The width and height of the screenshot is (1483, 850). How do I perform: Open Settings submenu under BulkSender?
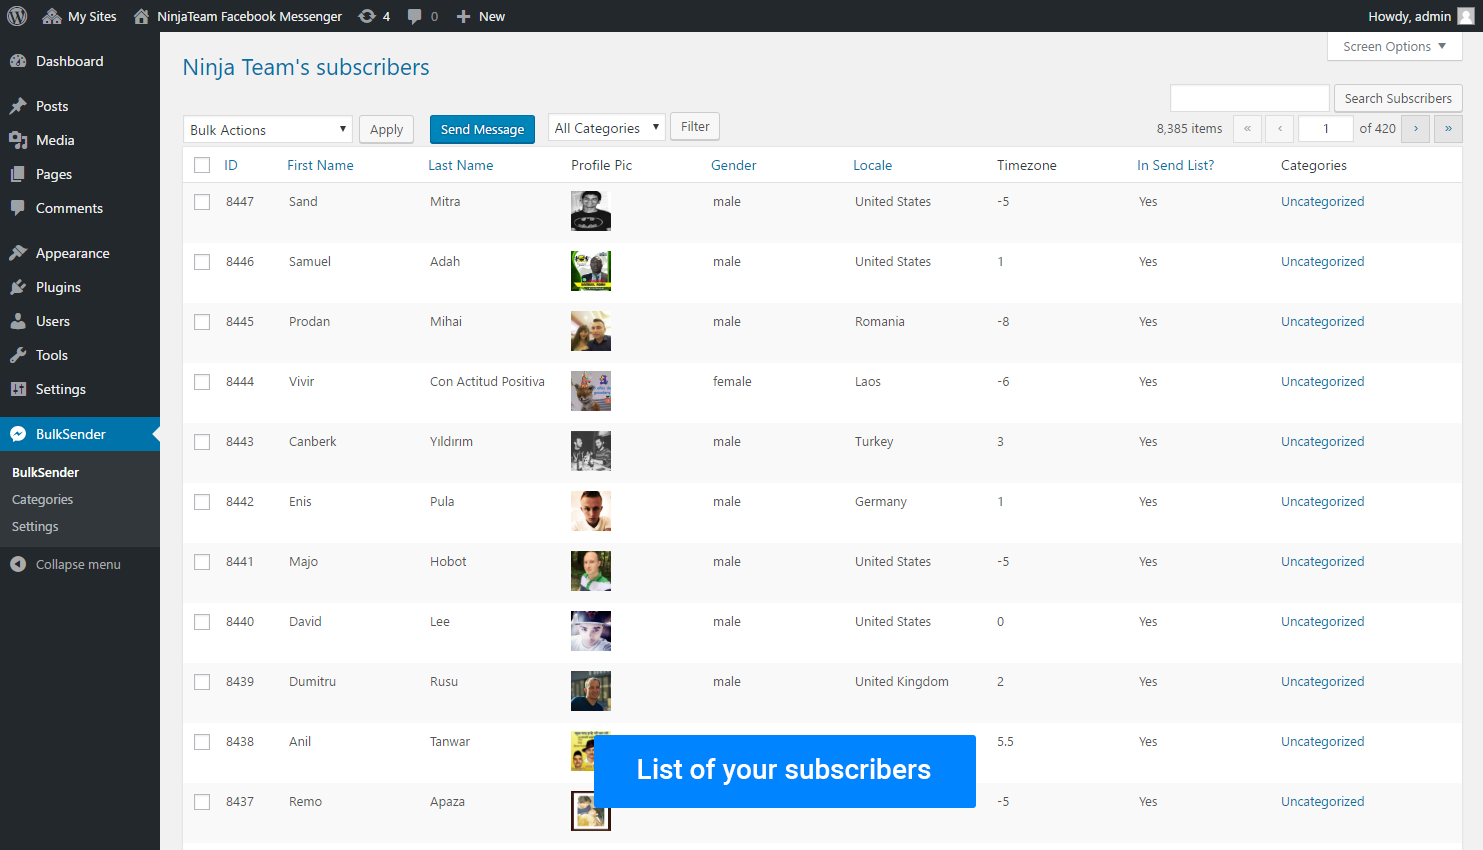[35, 526]
